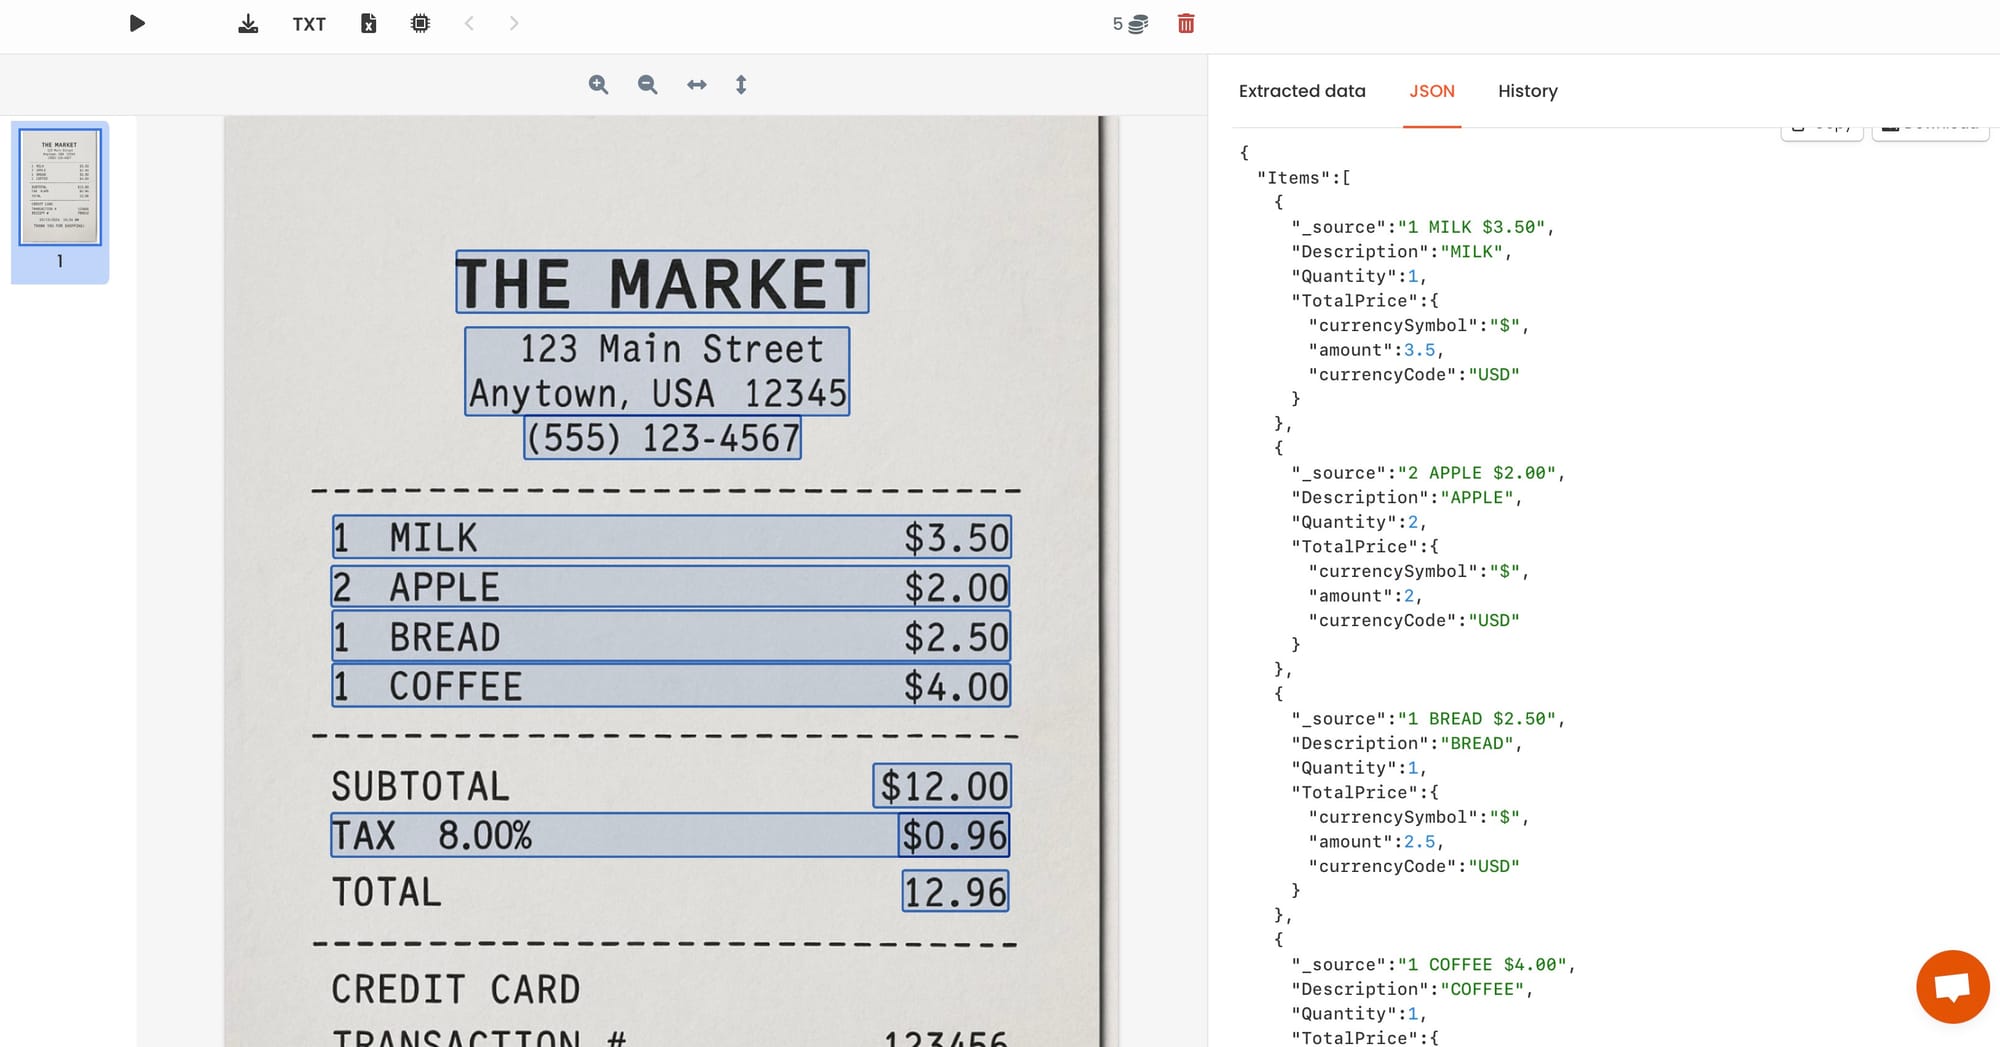Image resolution: width=2000 pixels, height=1047 pixels.
Task: Click the credits coin stack icon
Action: pyautogui.click(x=1138, y=24)
